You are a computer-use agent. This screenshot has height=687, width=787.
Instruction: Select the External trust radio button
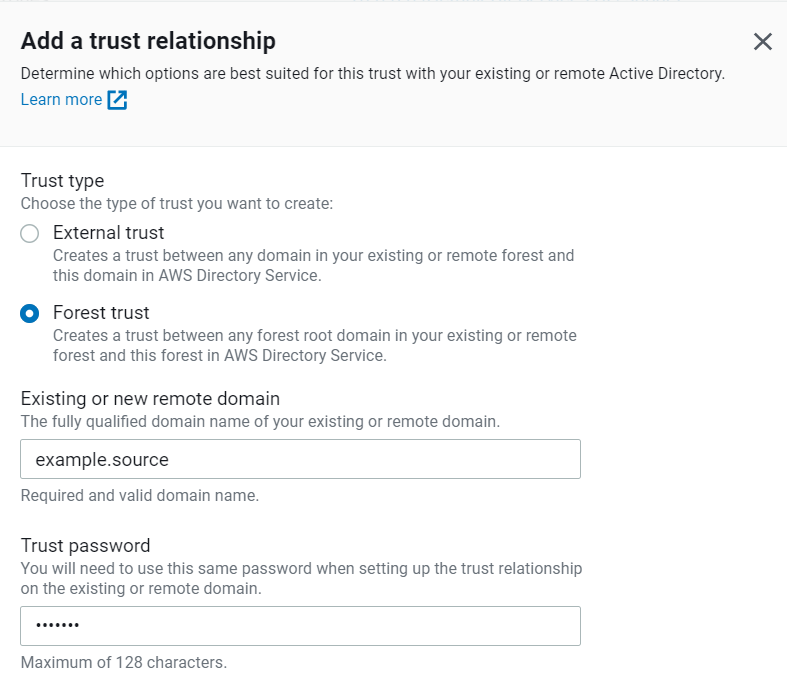pos(30,234)
